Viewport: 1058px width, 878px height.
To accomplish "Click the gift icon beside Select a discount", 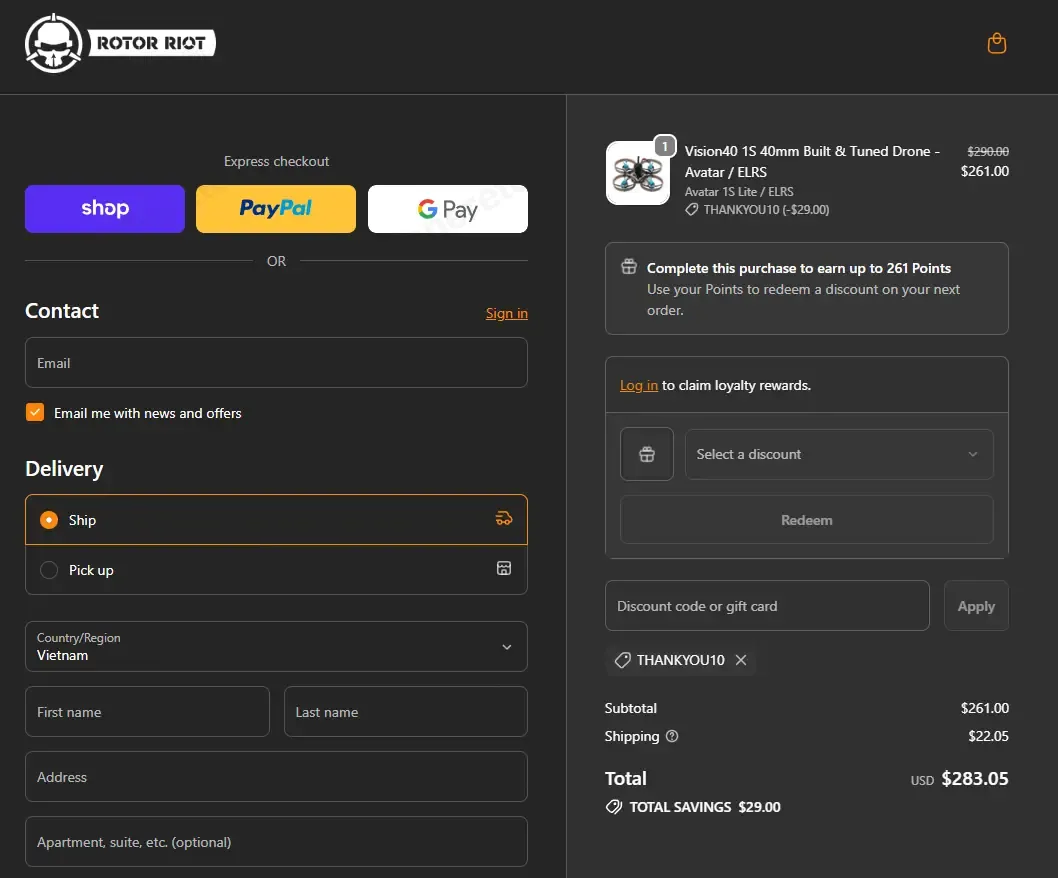I will click(x=646, y=454).
